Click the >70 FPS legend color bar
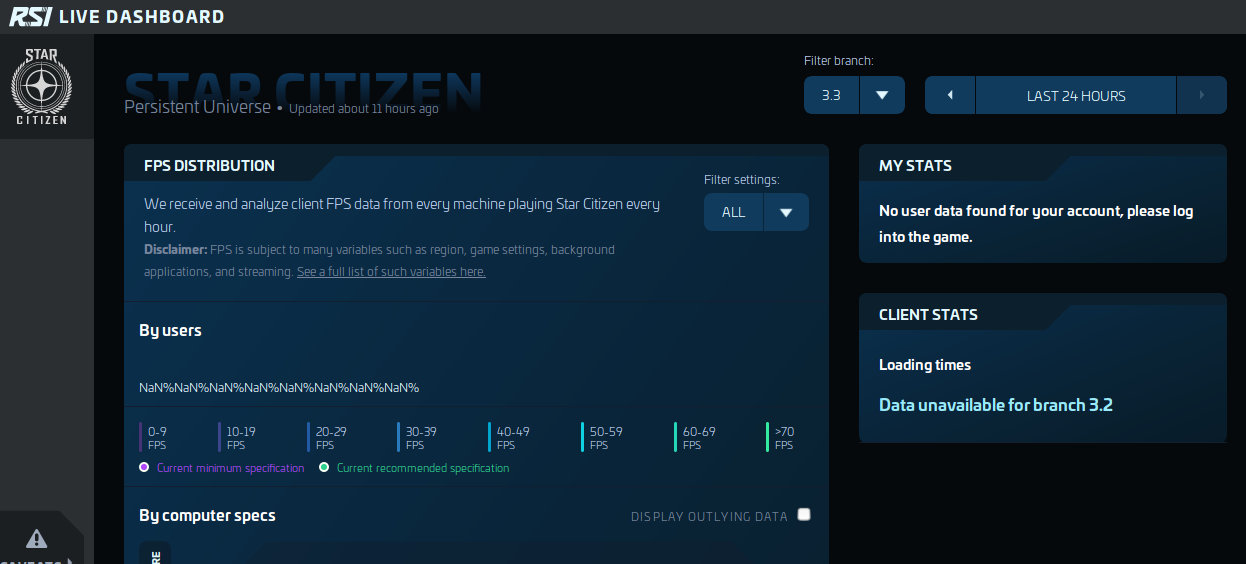This screenshot has width=1246, height=564. click(767, 437)
